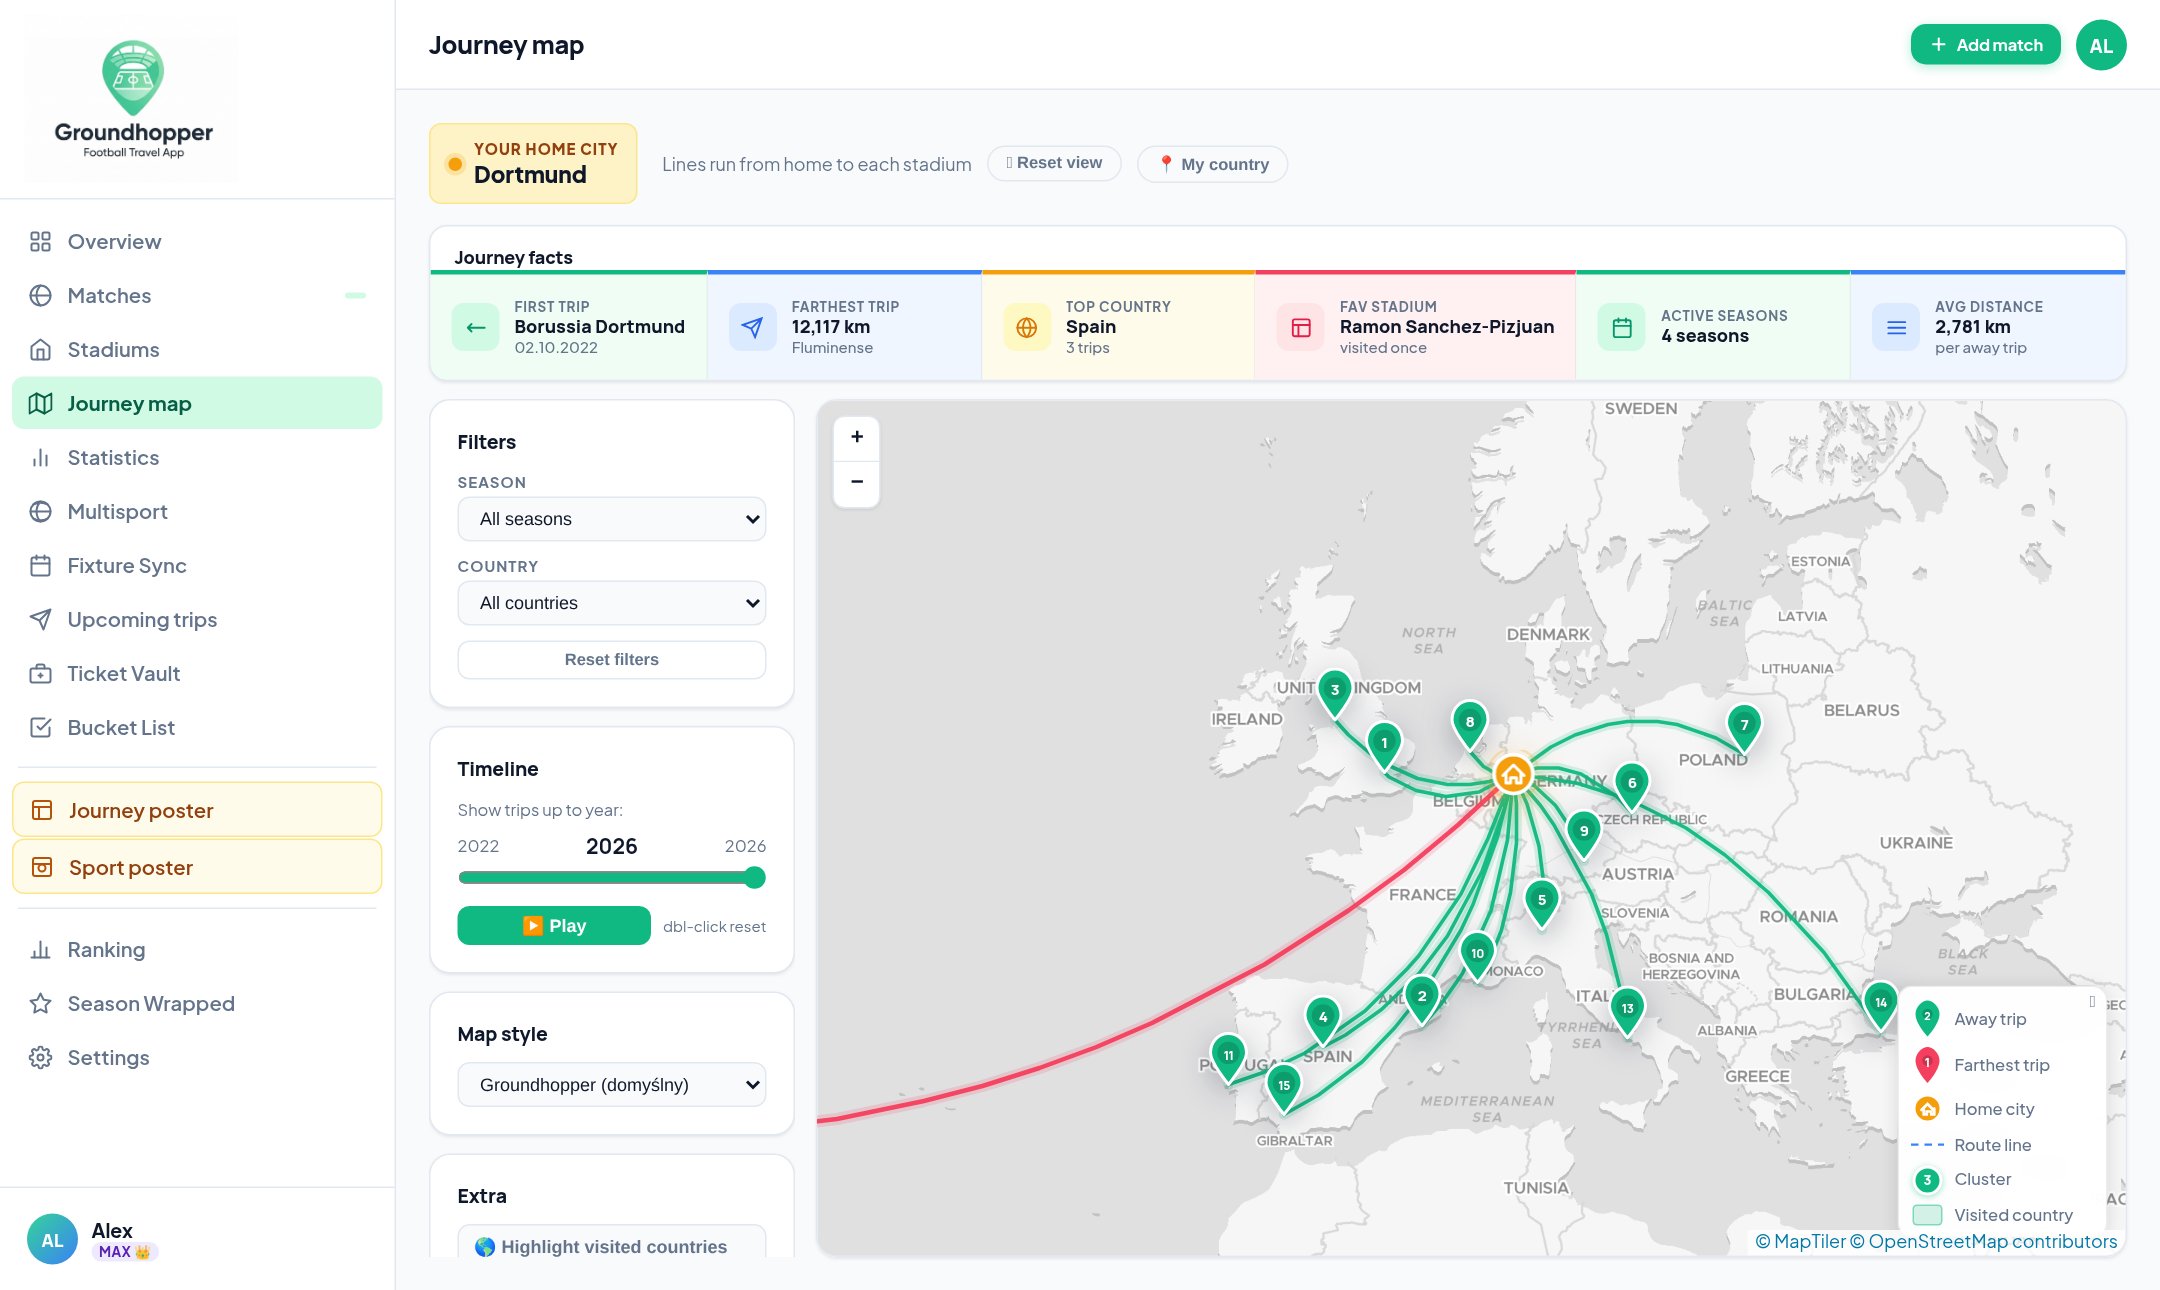Image resolution: width=2160 pixels, height=1290 pixels.
Task: Click Add match button
Action: [x=1986, y=45]
